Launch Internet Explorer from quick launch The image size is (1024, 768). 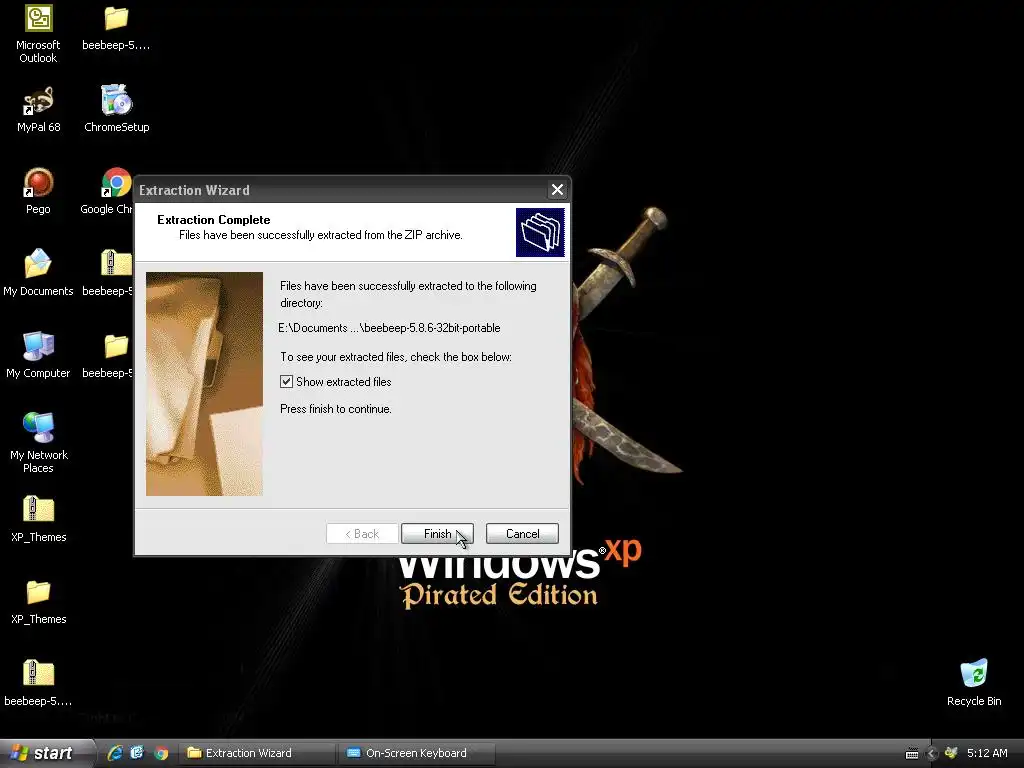tap(115, 753)
